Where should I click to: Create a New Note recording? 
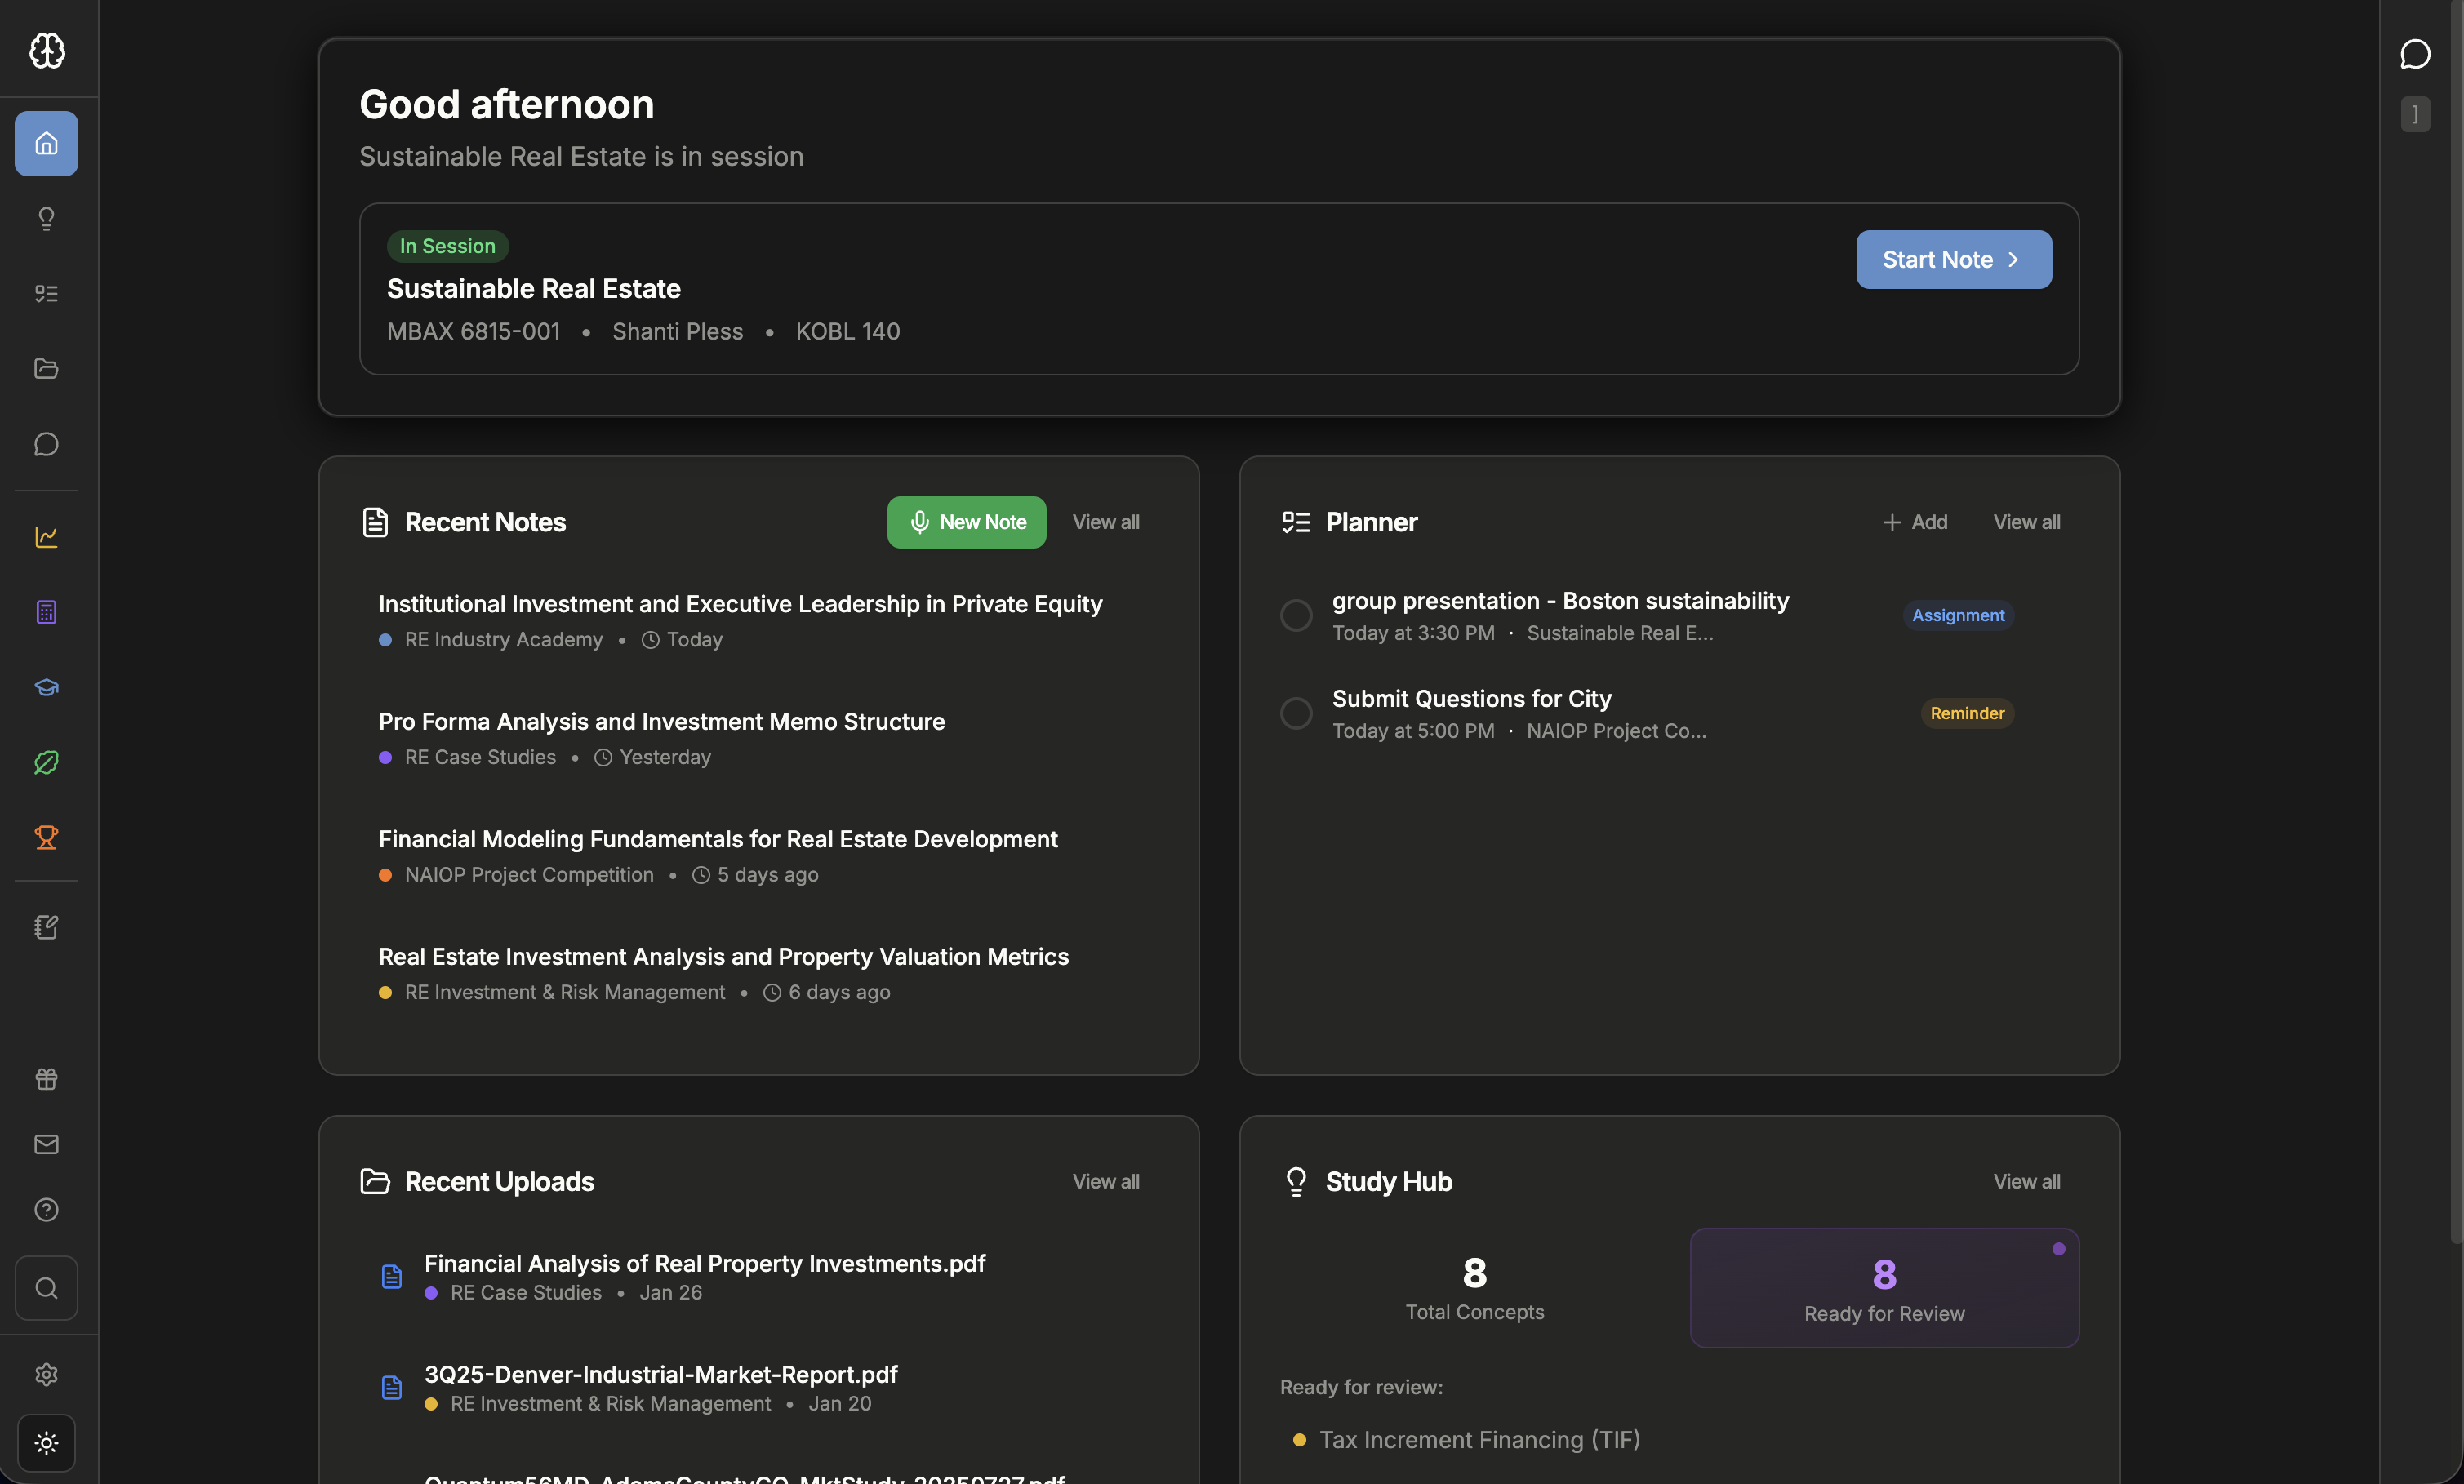click(966, 521)
